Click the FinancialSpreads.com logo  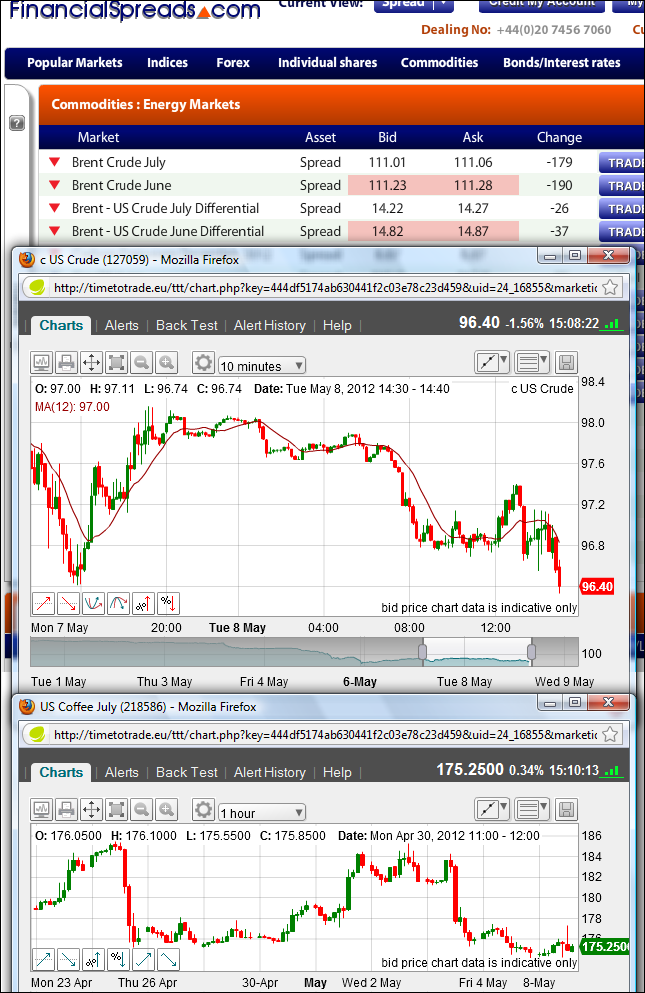tap(135, 10)
